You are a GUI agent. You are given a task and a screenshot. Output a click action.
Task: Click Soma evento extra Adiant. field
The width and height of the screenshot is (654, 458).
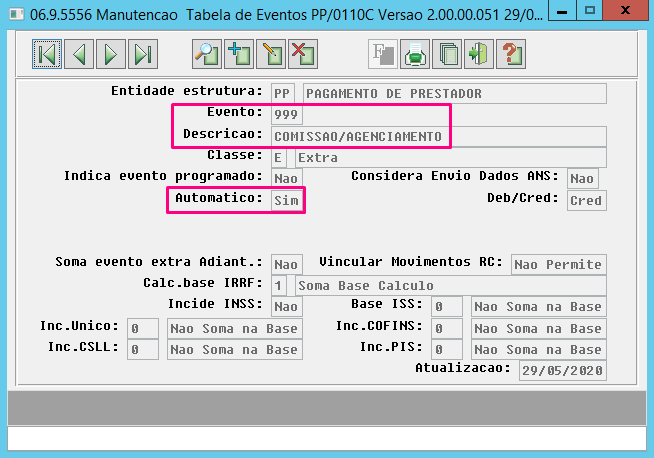(287, 264)
